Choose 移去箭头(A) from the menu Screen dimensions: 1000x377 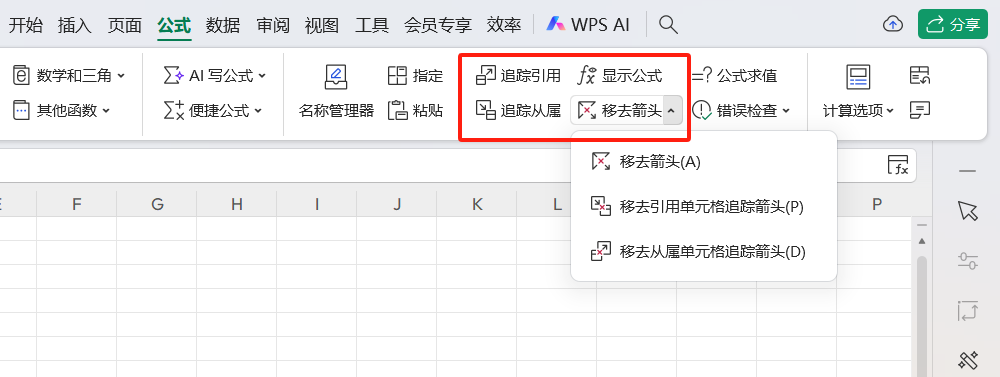703,162
